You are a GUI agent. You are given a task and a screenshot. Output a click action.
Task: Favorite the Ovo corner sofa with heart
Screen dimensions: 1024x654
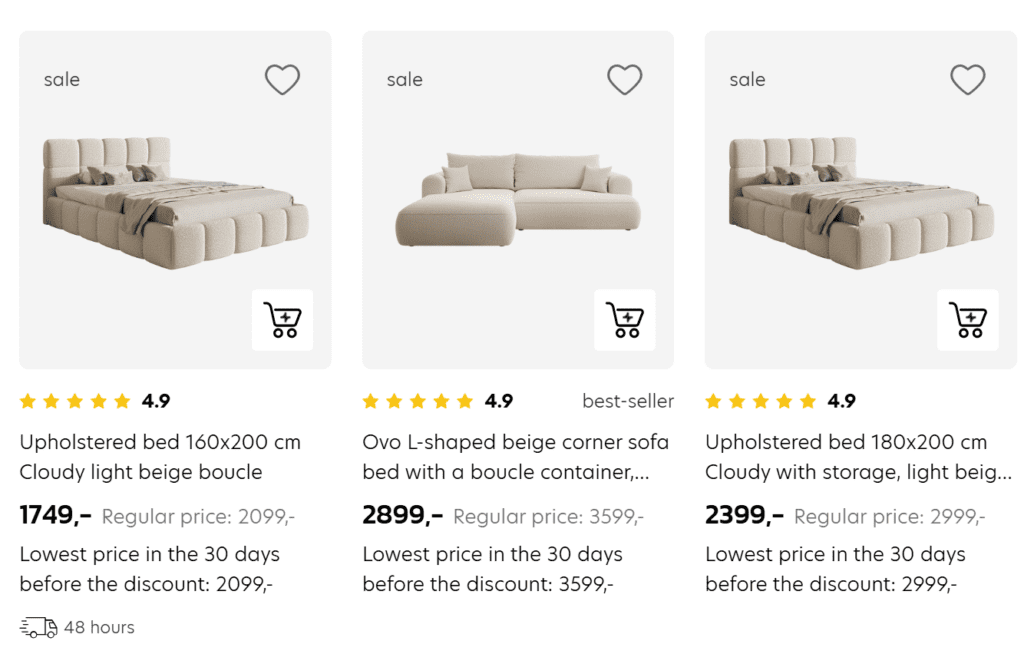(625, 79)
